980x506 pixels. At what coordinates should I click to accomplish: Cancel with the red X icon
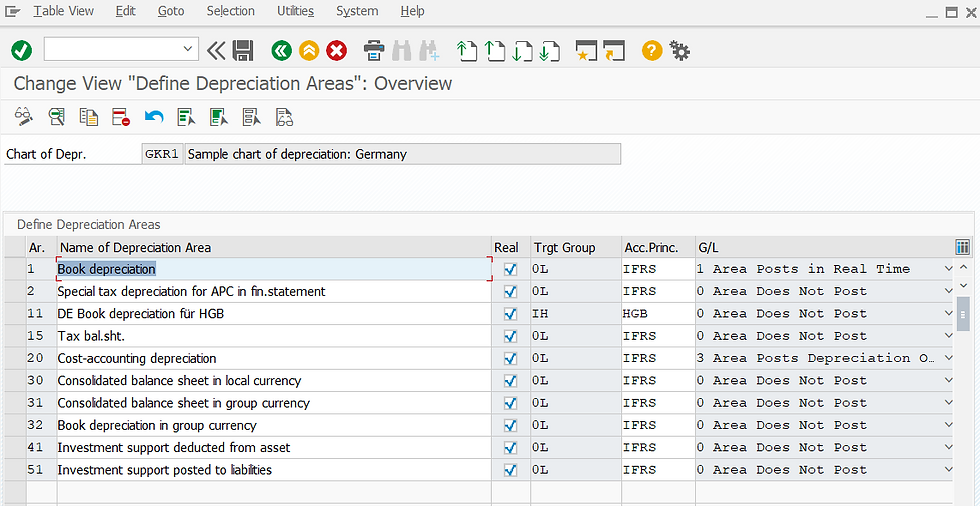pos(336,50)
